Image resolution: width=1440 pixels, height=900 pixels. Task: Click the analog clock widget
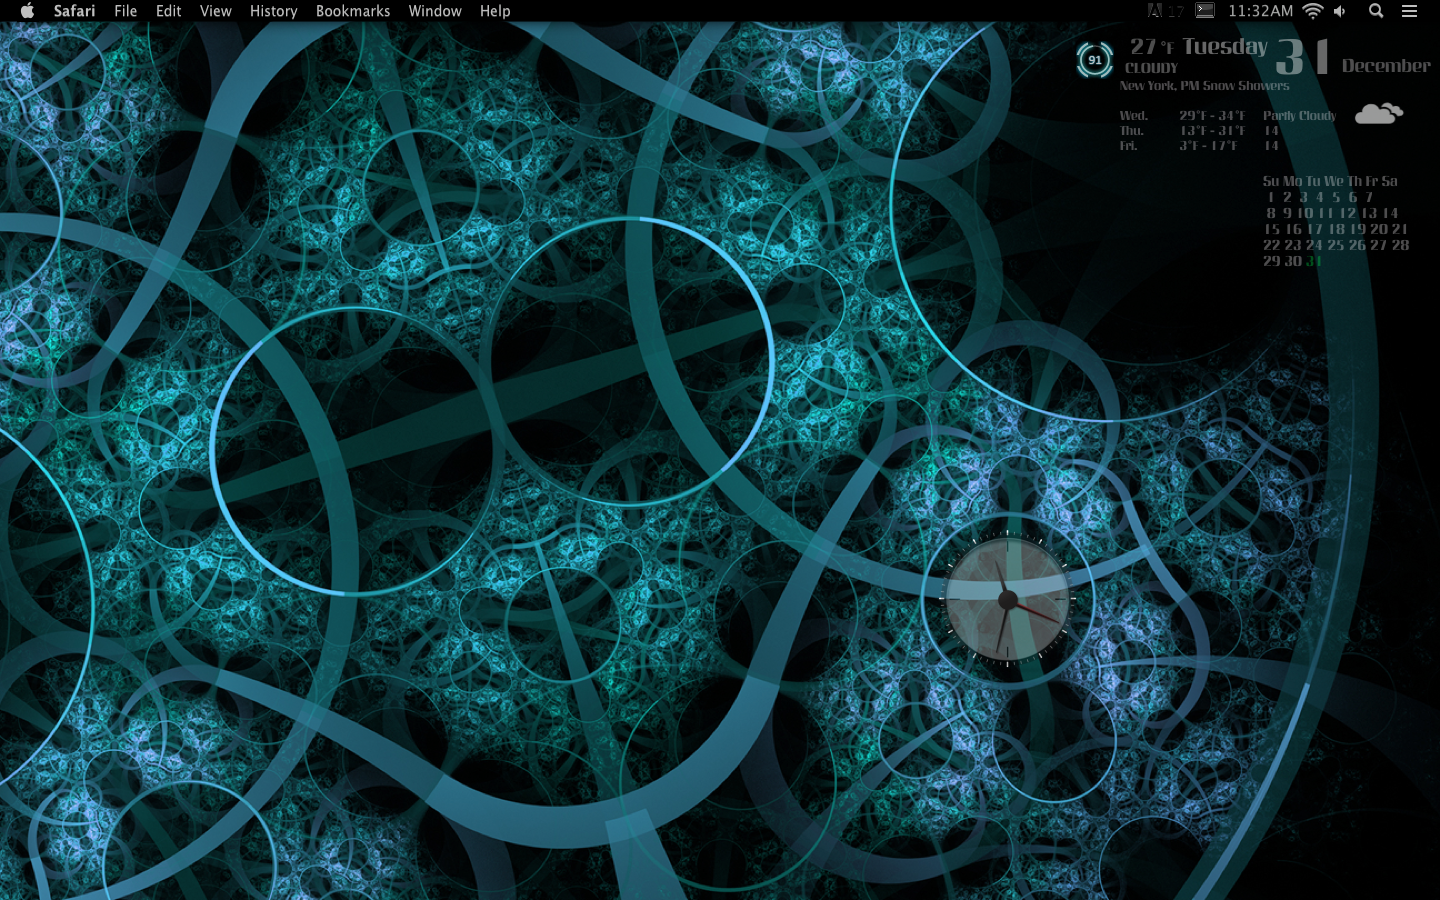(1007, 600)
